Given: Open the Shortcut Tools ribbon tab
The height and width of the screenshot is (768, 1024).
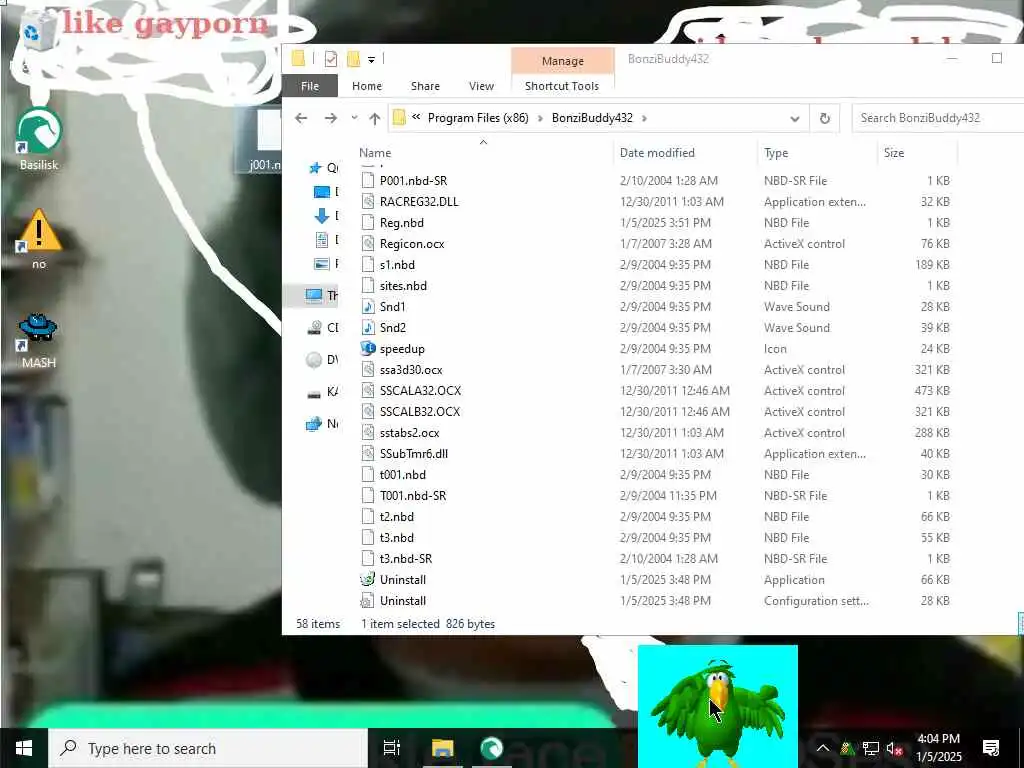Looking at the screenshot, I should [x=562, y=86].
